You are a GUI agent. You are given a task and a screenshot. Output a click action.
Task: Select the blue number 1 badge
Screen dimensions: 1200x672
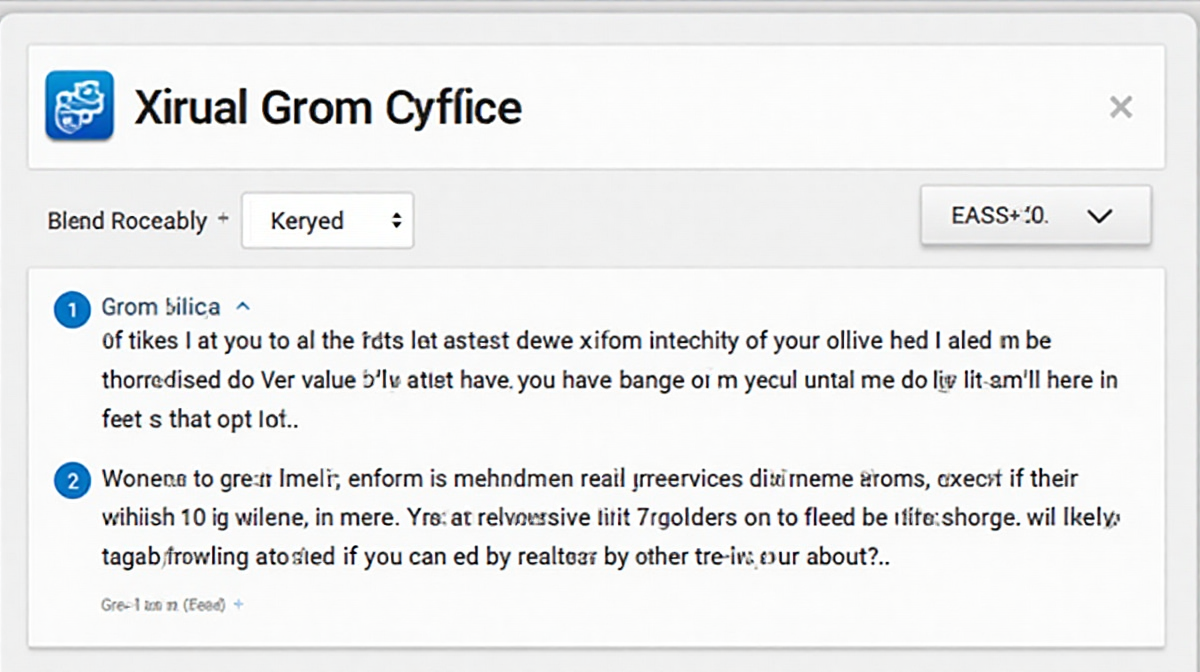click(71, 310)
